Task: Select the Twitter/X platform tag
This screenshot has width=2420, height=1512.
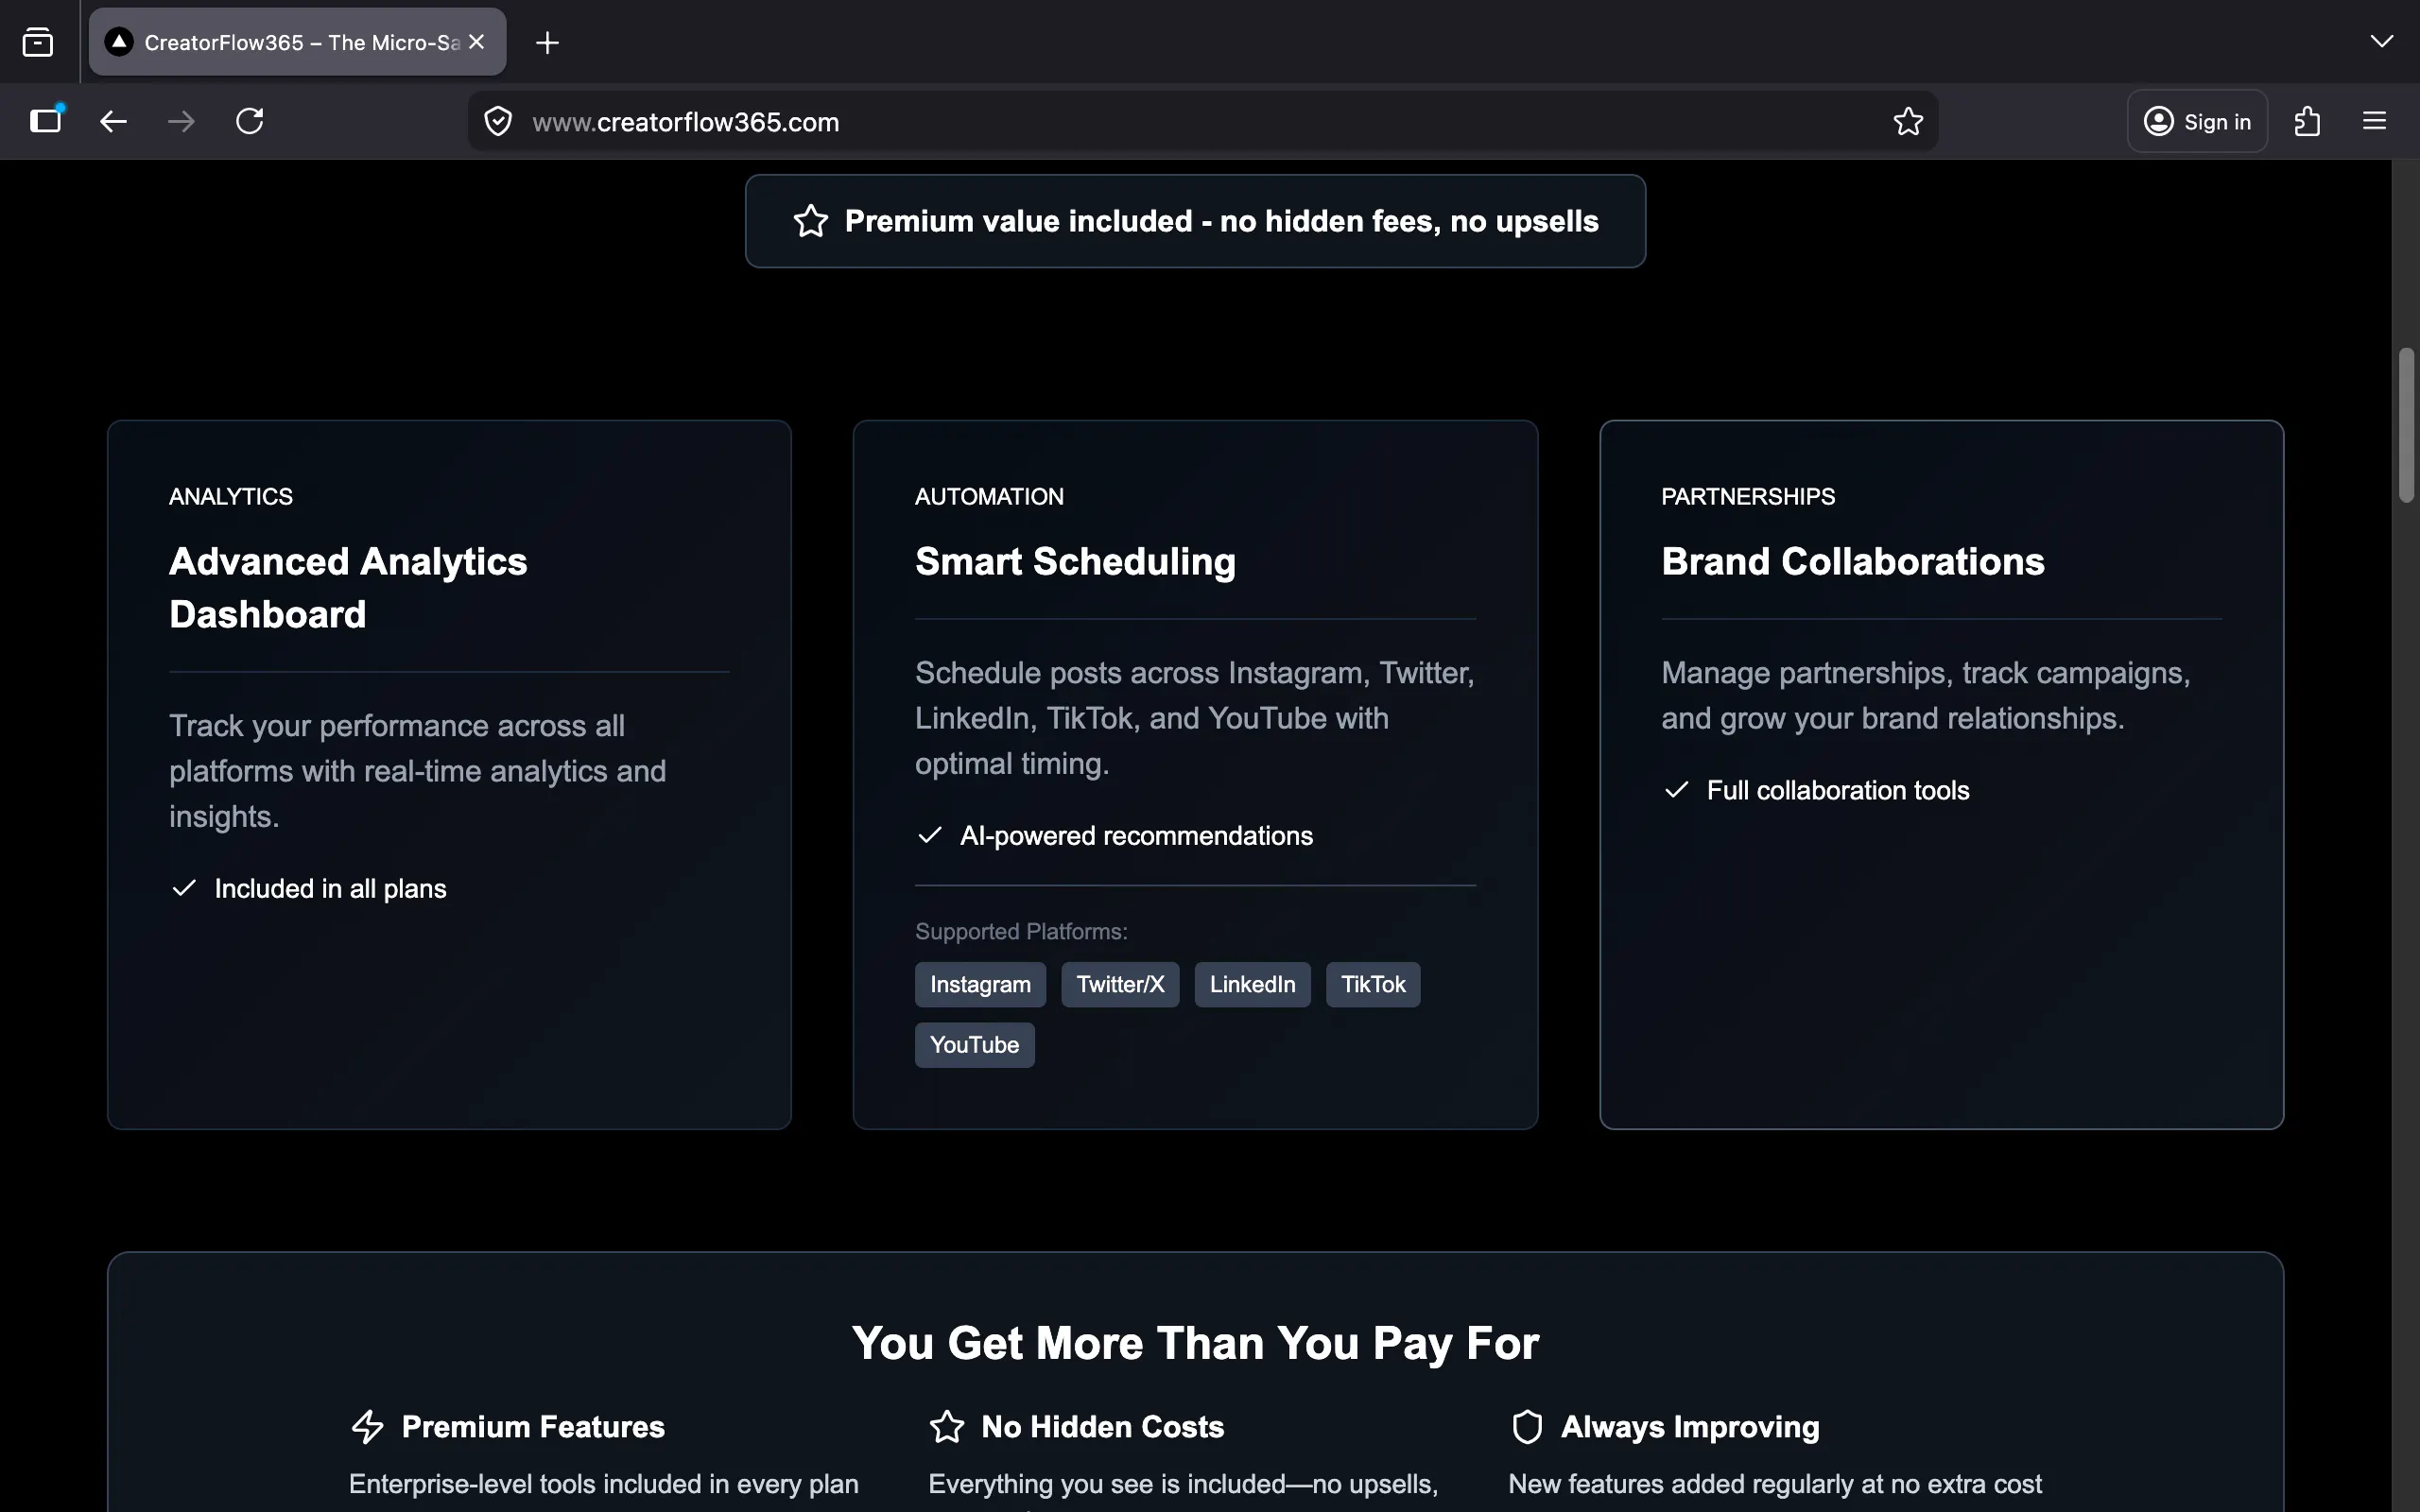Action: tap(1120, 985)
